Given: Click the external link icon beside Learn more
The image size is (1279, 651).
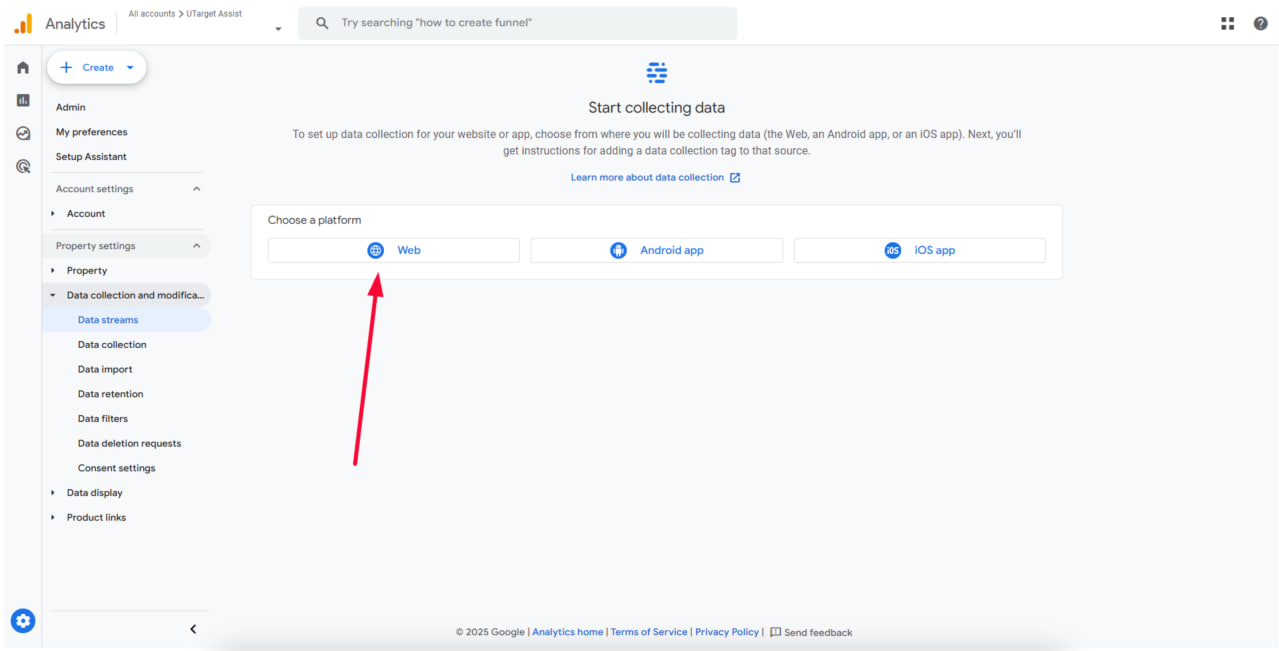Looking at the screenshot, I should tap(735, 178).
